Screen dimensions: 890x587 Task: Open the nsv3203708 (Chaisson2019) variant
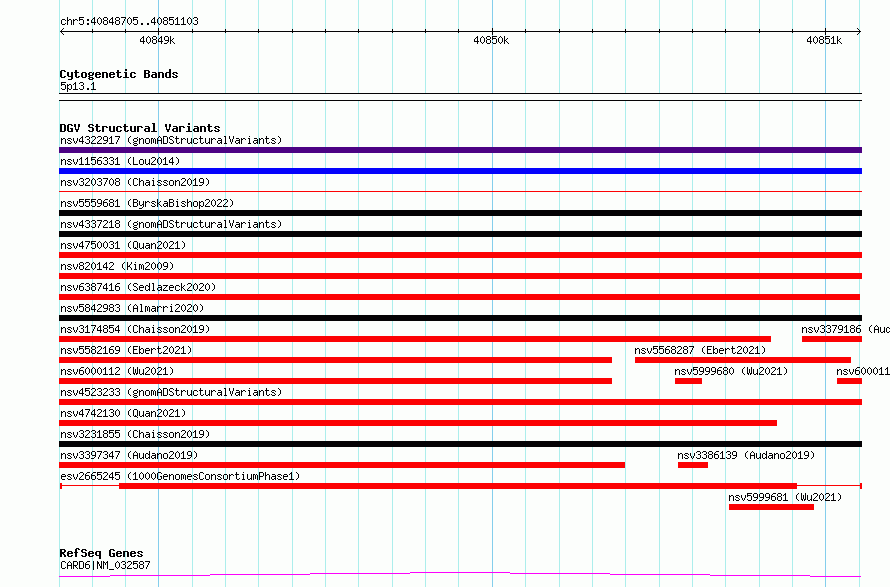coord(133,182)
